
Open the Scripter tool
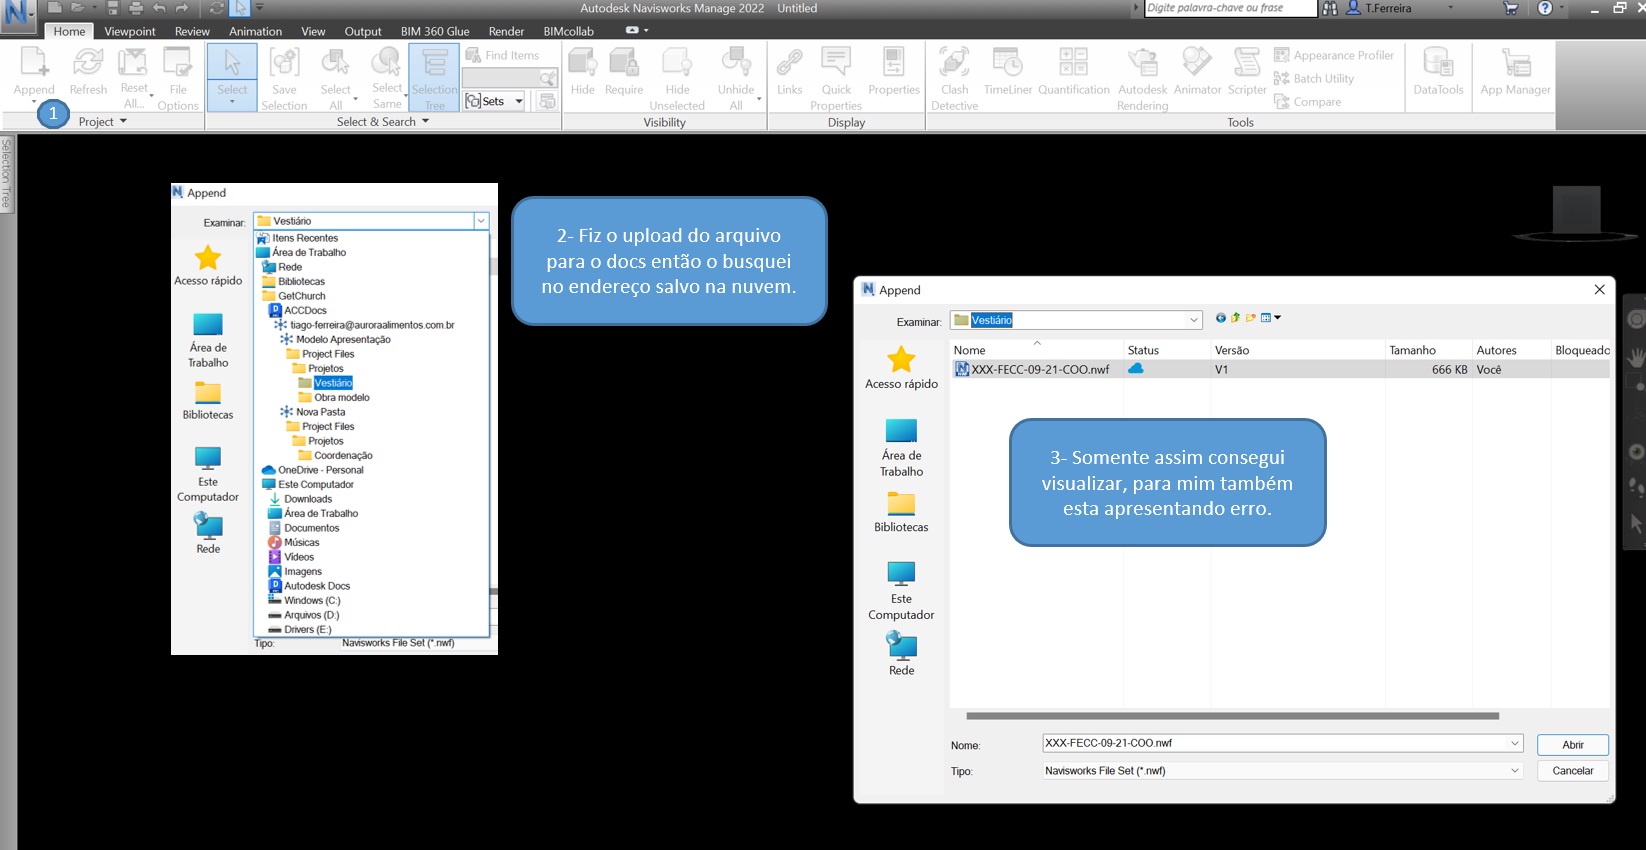(x=1247, y=72)
